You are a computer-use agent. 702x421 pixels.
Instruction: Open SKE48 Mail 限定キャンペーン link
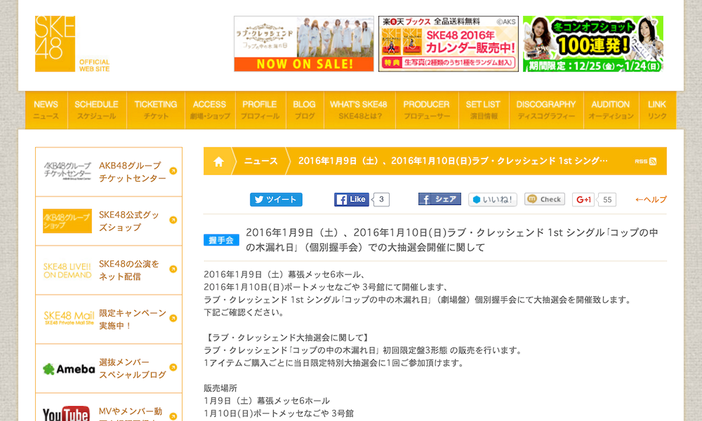pos(109,319)
